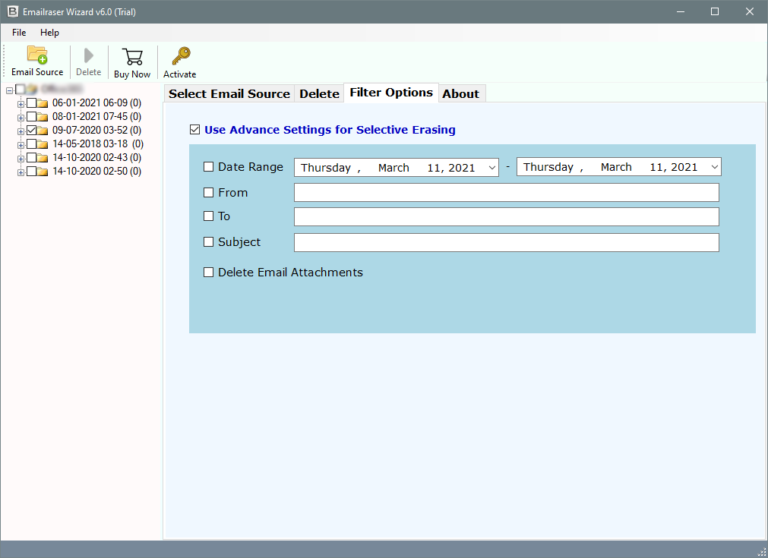The height and width of the screenshot is (558, 768).
Task: Enable the Date Range filter checkbox
Action: coord(209,168)
